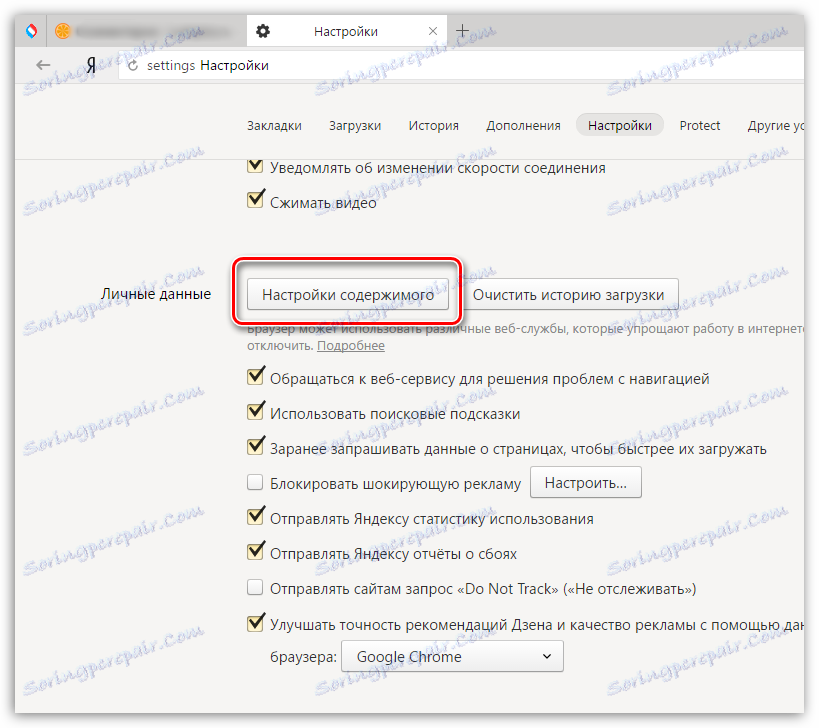Toggle the Сжимать видео checkbox

[255, 201]
